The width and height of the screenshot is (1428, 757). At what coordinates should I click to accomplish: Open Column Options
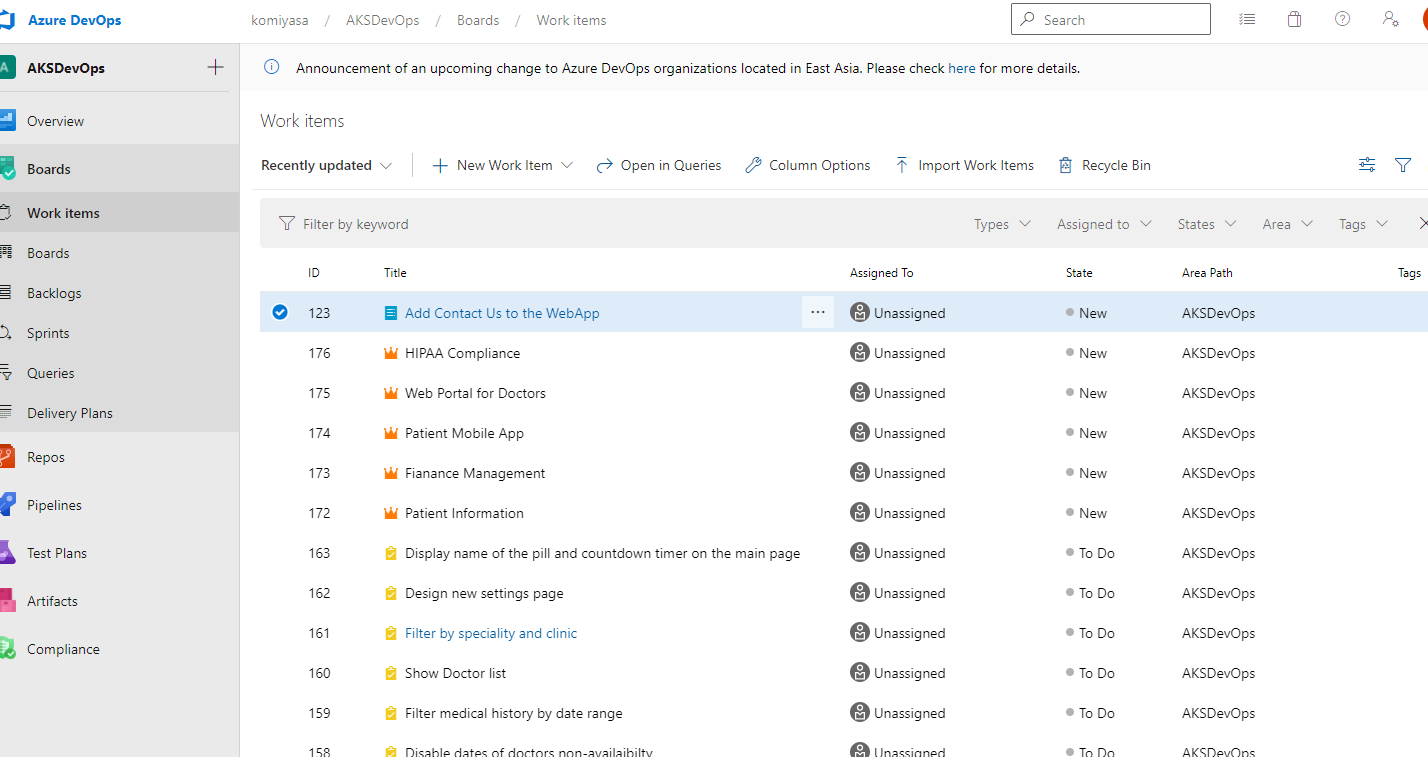(x=808, y=165)
